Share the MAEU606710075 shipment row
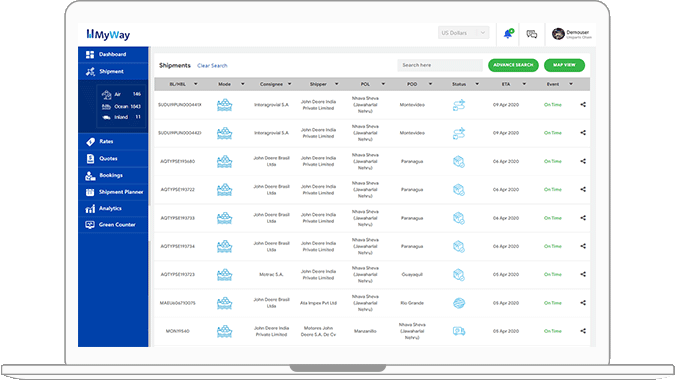The image size is (675, 380). click(x=583, y=303)
